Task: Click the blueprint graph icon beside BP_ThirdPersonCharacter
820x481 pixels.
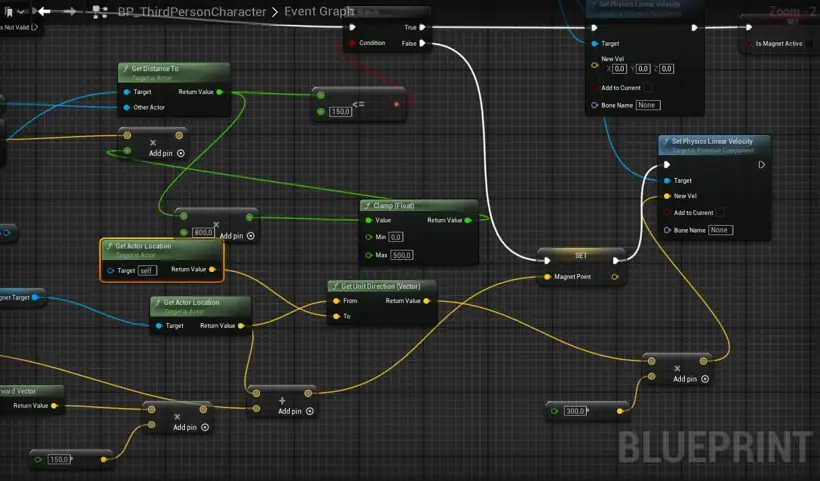Action: [100, 12]
